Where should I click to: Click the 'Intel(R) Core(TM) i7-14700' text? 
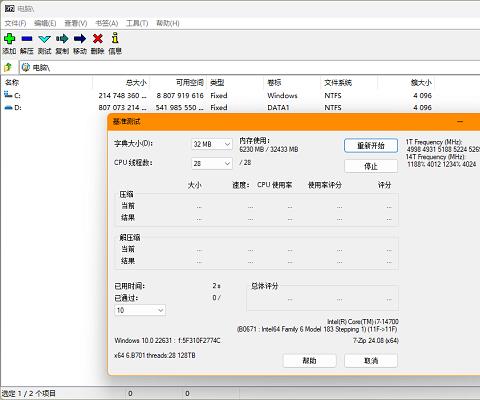pos(363,322)
